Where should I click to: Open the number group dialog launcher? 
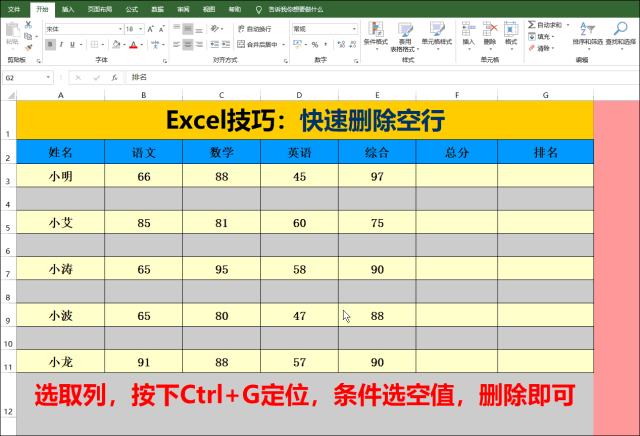coord(356,61)
